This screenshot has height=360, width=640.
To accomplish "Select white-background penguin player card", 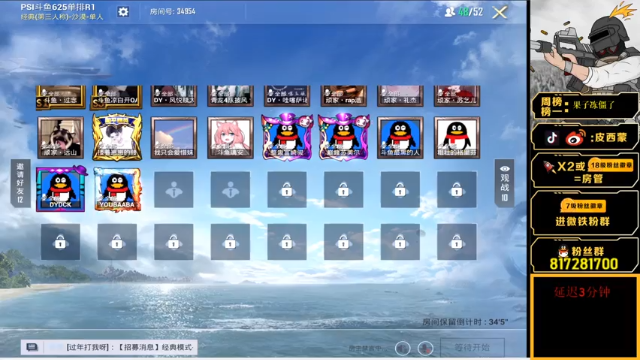I will coord(457,138).
